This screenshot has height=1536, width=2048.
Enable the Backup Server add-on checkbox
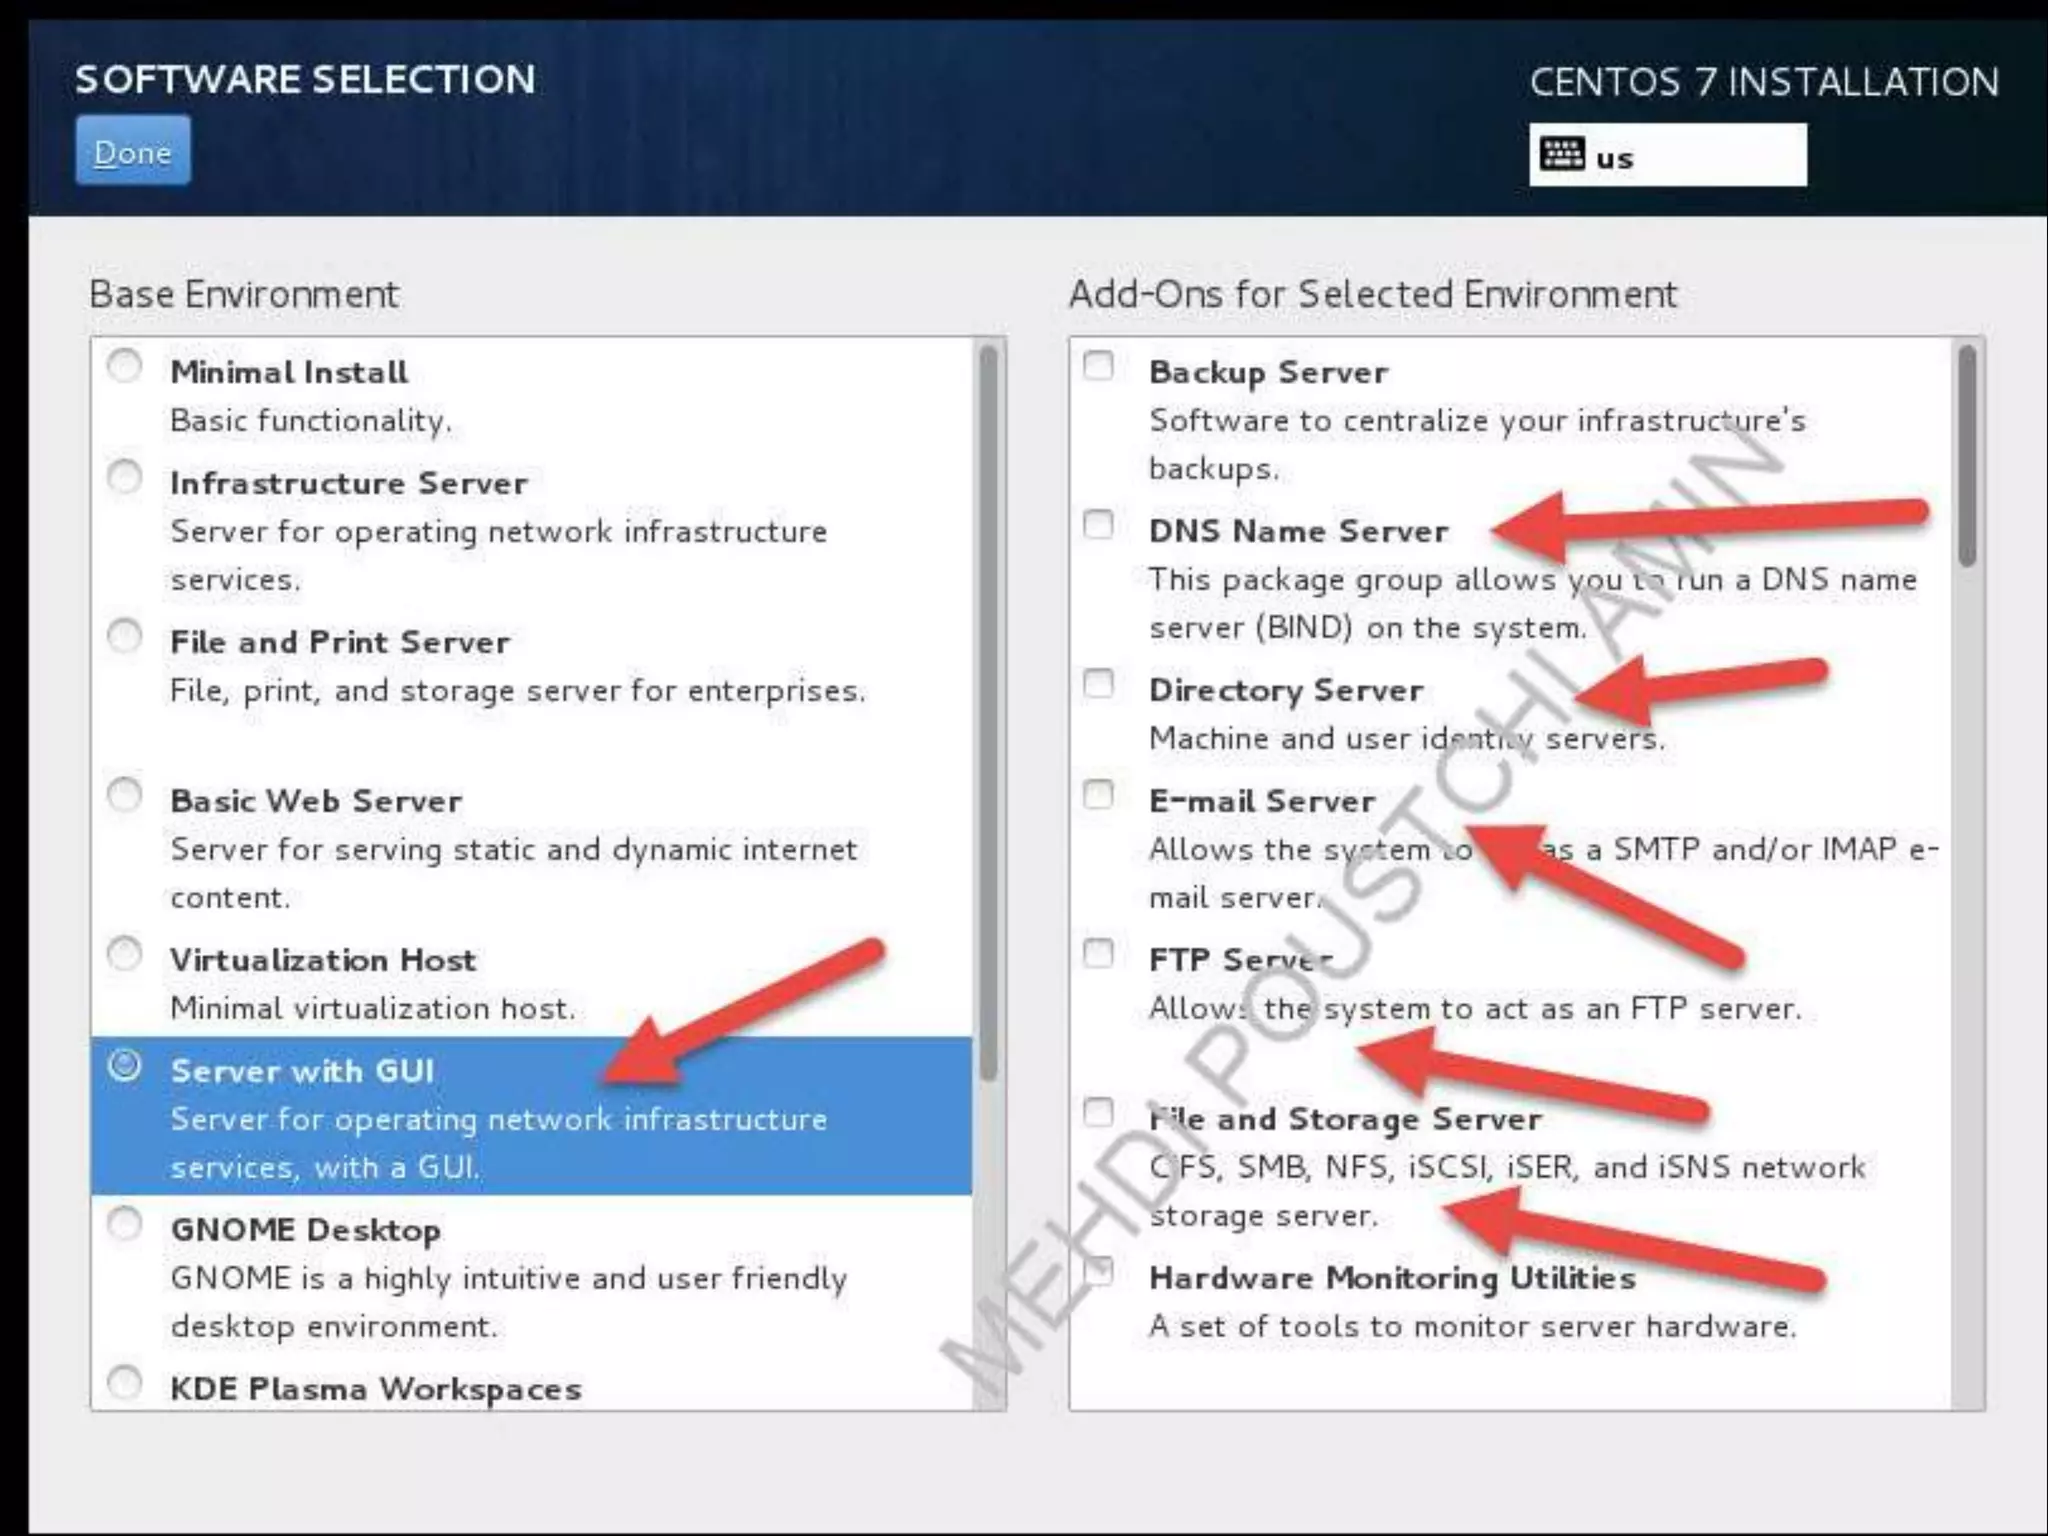coord(1098,366)
